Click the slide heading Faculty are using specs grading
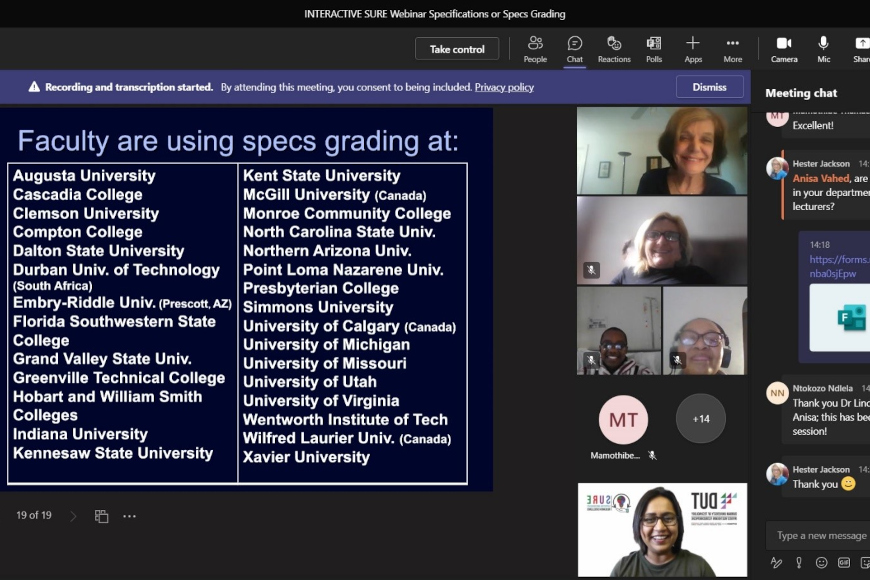The image size is (870, 580). (238, 141)
